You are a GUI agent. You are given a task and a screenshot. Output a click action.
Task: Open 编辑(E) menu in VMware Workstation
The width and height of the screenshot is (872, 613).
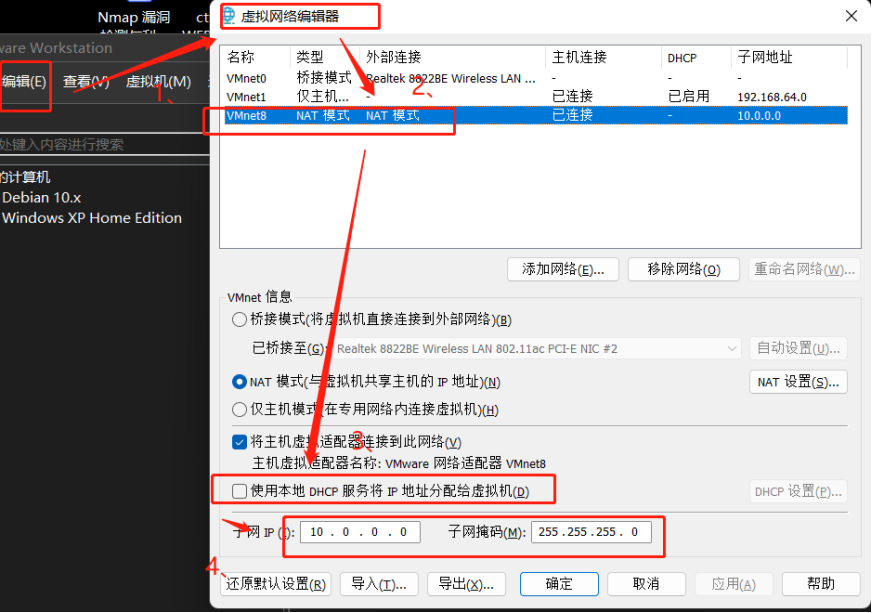point(24,82)
